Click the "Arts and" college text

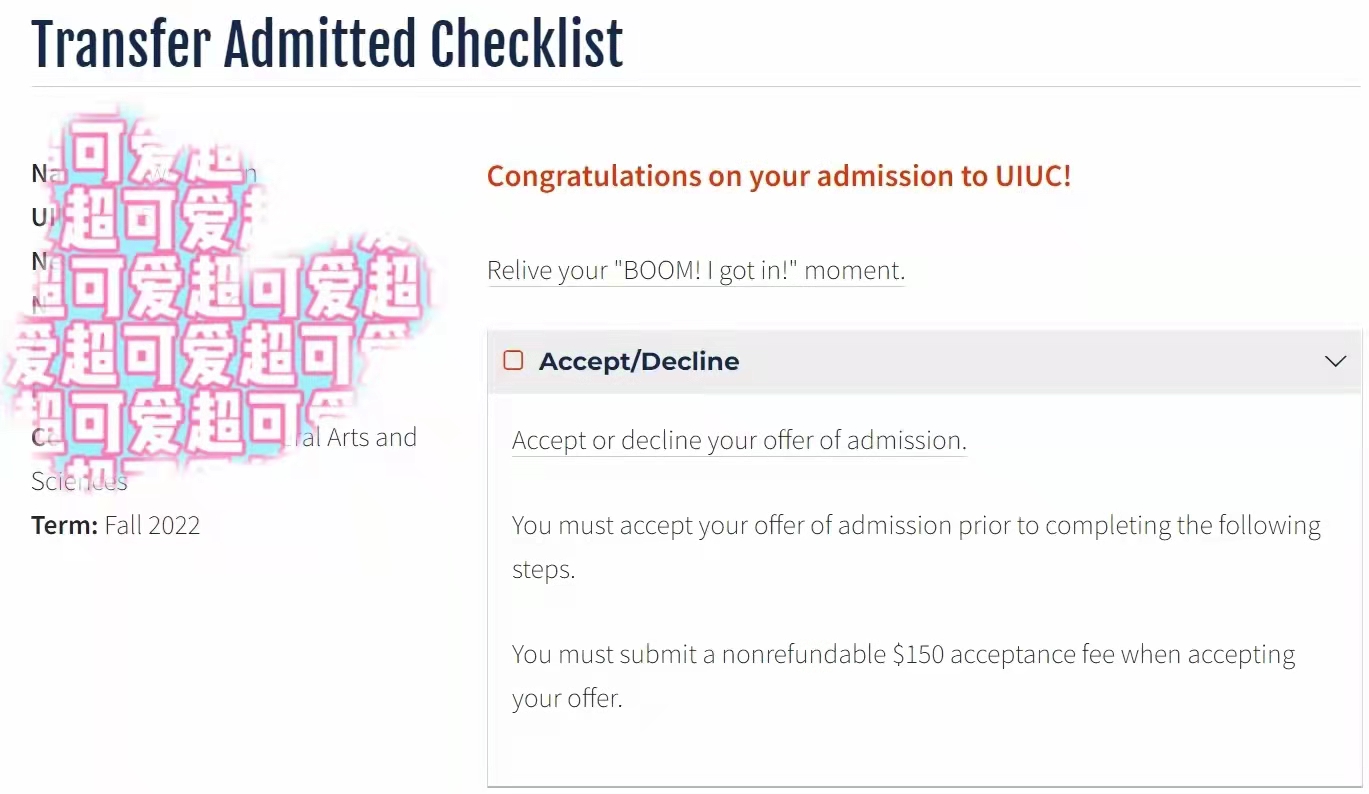tap(372, 437)
